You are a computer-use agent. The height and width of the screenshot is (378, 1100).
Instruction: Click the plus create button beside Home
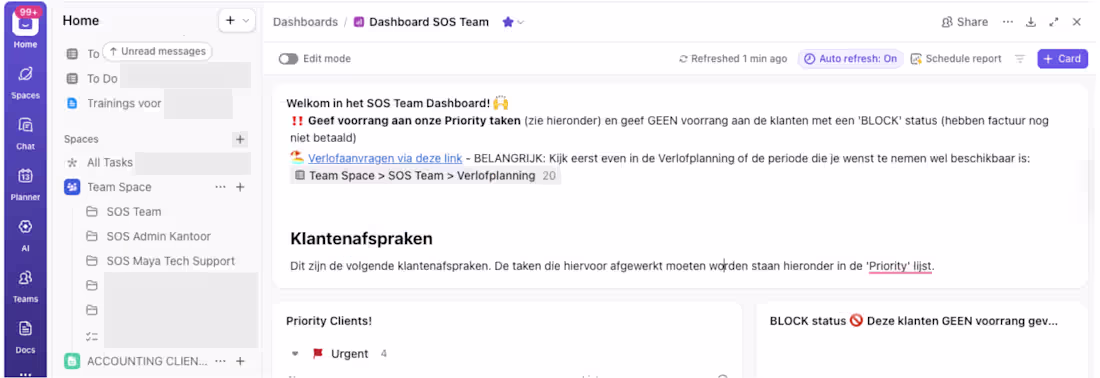(x=230, y=21)
